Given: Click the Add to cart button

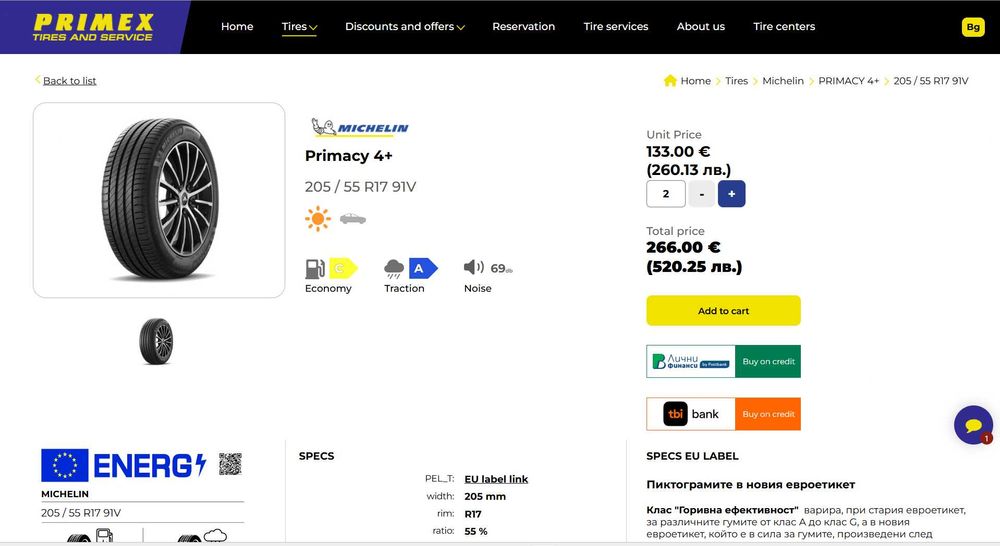Looking at the screenshot, I should pyautogui.click(x=723, y=311).
